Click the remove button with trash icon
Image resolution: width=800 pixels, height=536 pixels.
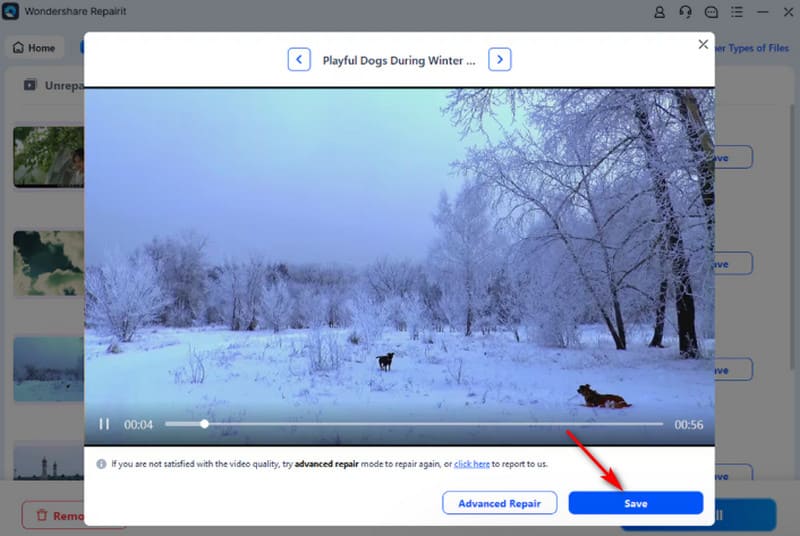click(x=52, y=516)
